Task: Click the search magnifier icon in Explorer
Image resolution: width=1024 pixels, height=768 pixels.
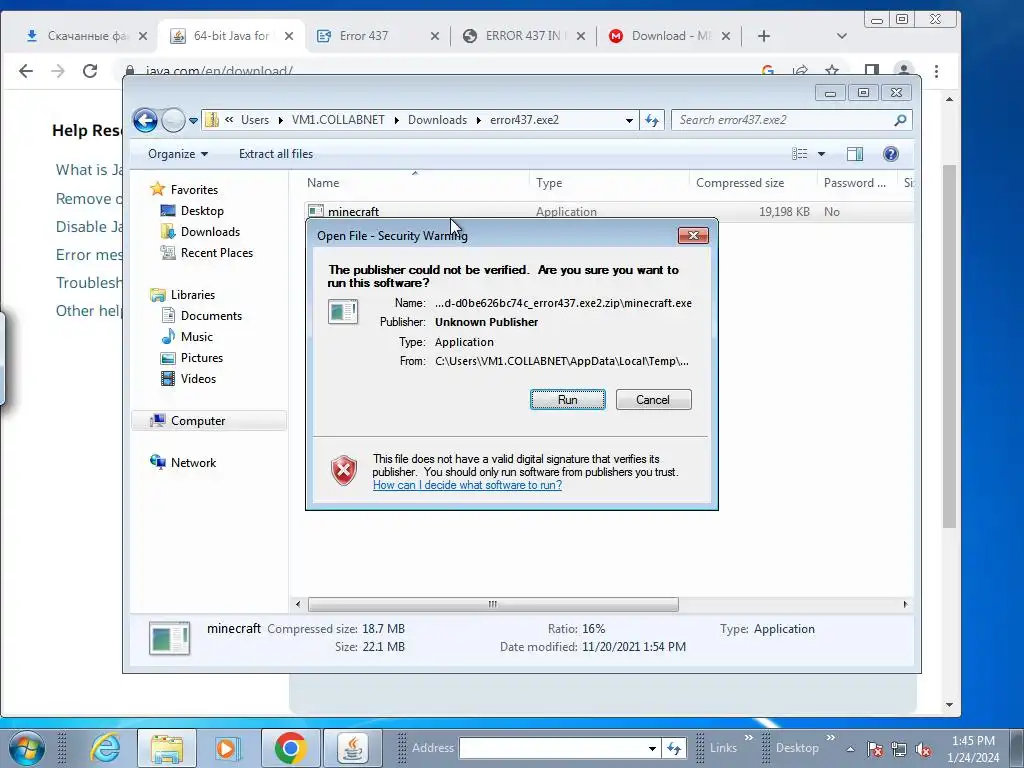Action: (x=901, y=120)
